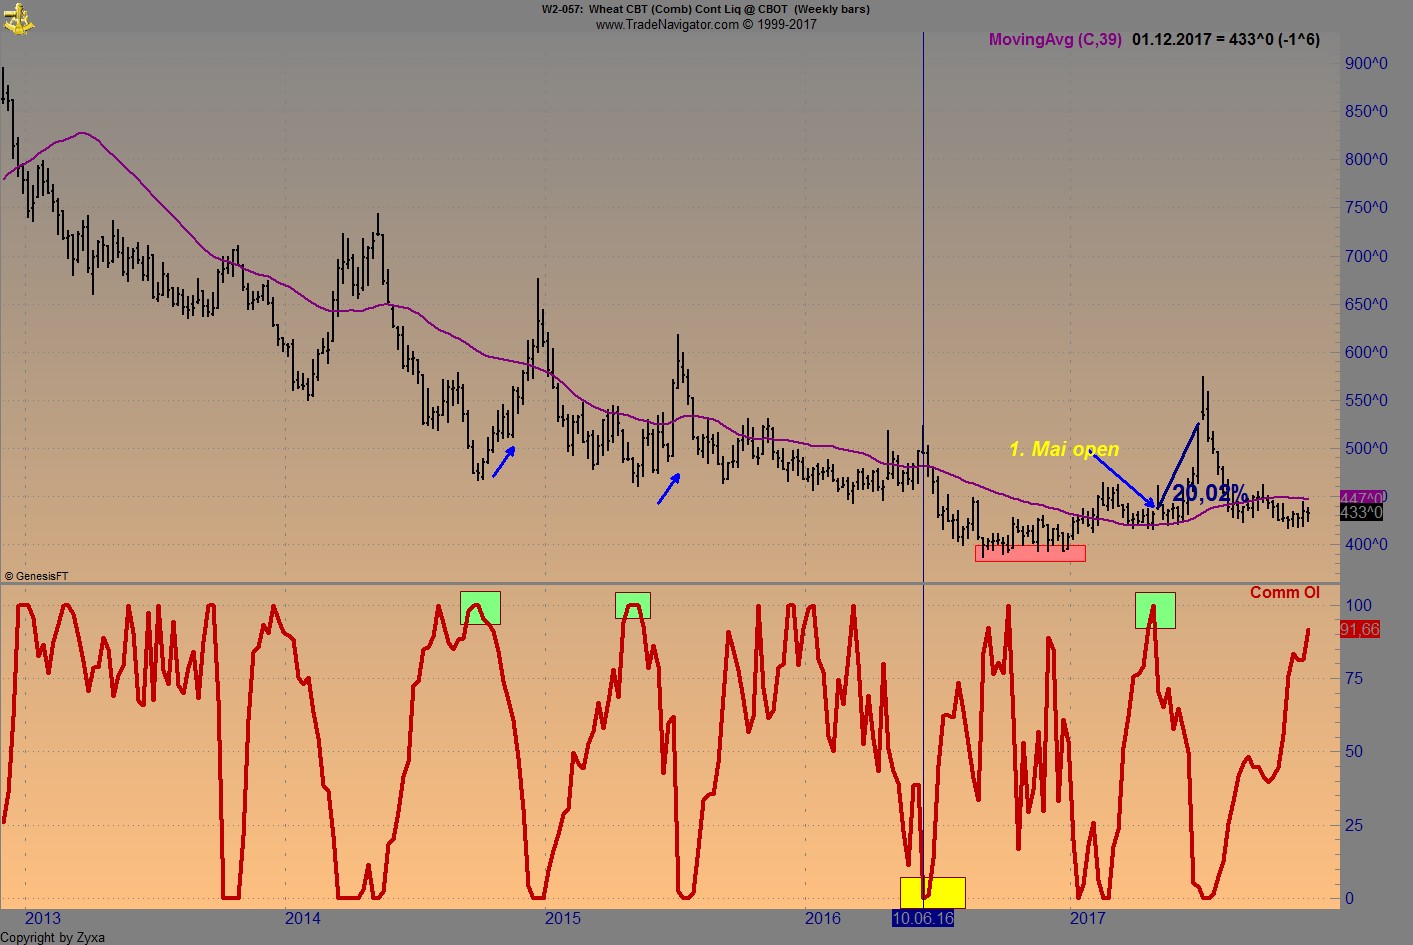Click the 2017 year label on time axis
The width and height of the screenshot is (1413, 945).
pos(1088,918)
